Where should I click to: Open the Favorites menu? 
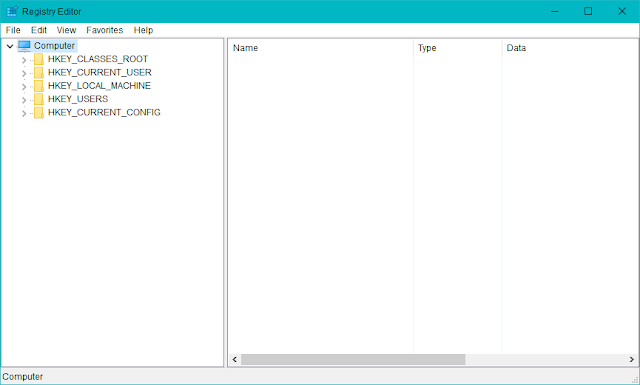click(x=104, y=30)
